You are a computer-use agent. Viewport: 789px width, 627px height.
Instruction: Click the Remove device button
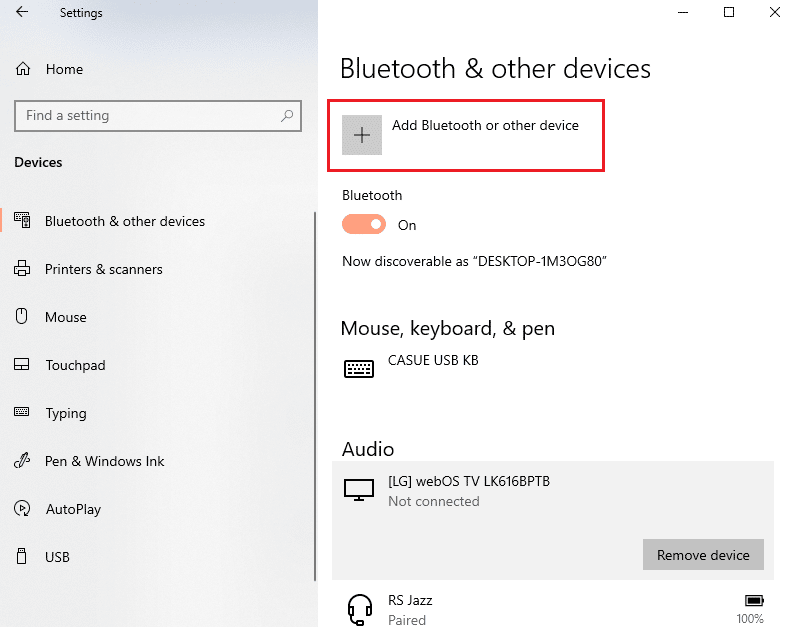[x=703, y=555]
